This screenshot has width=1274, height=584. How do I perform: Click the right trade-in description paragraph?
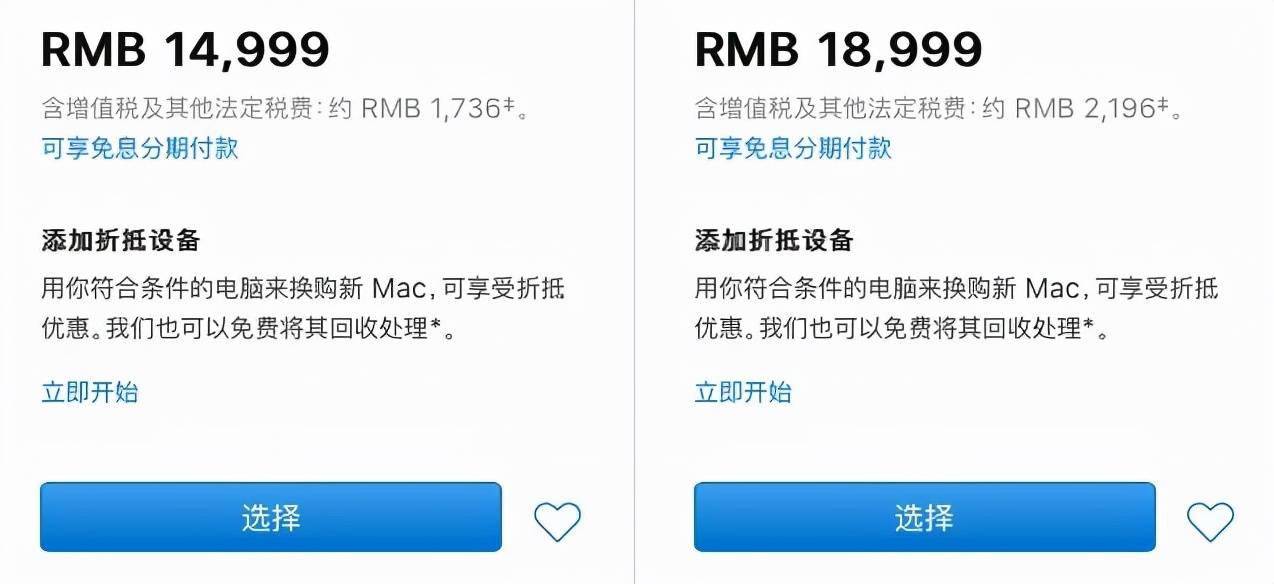tap(957, 309)
